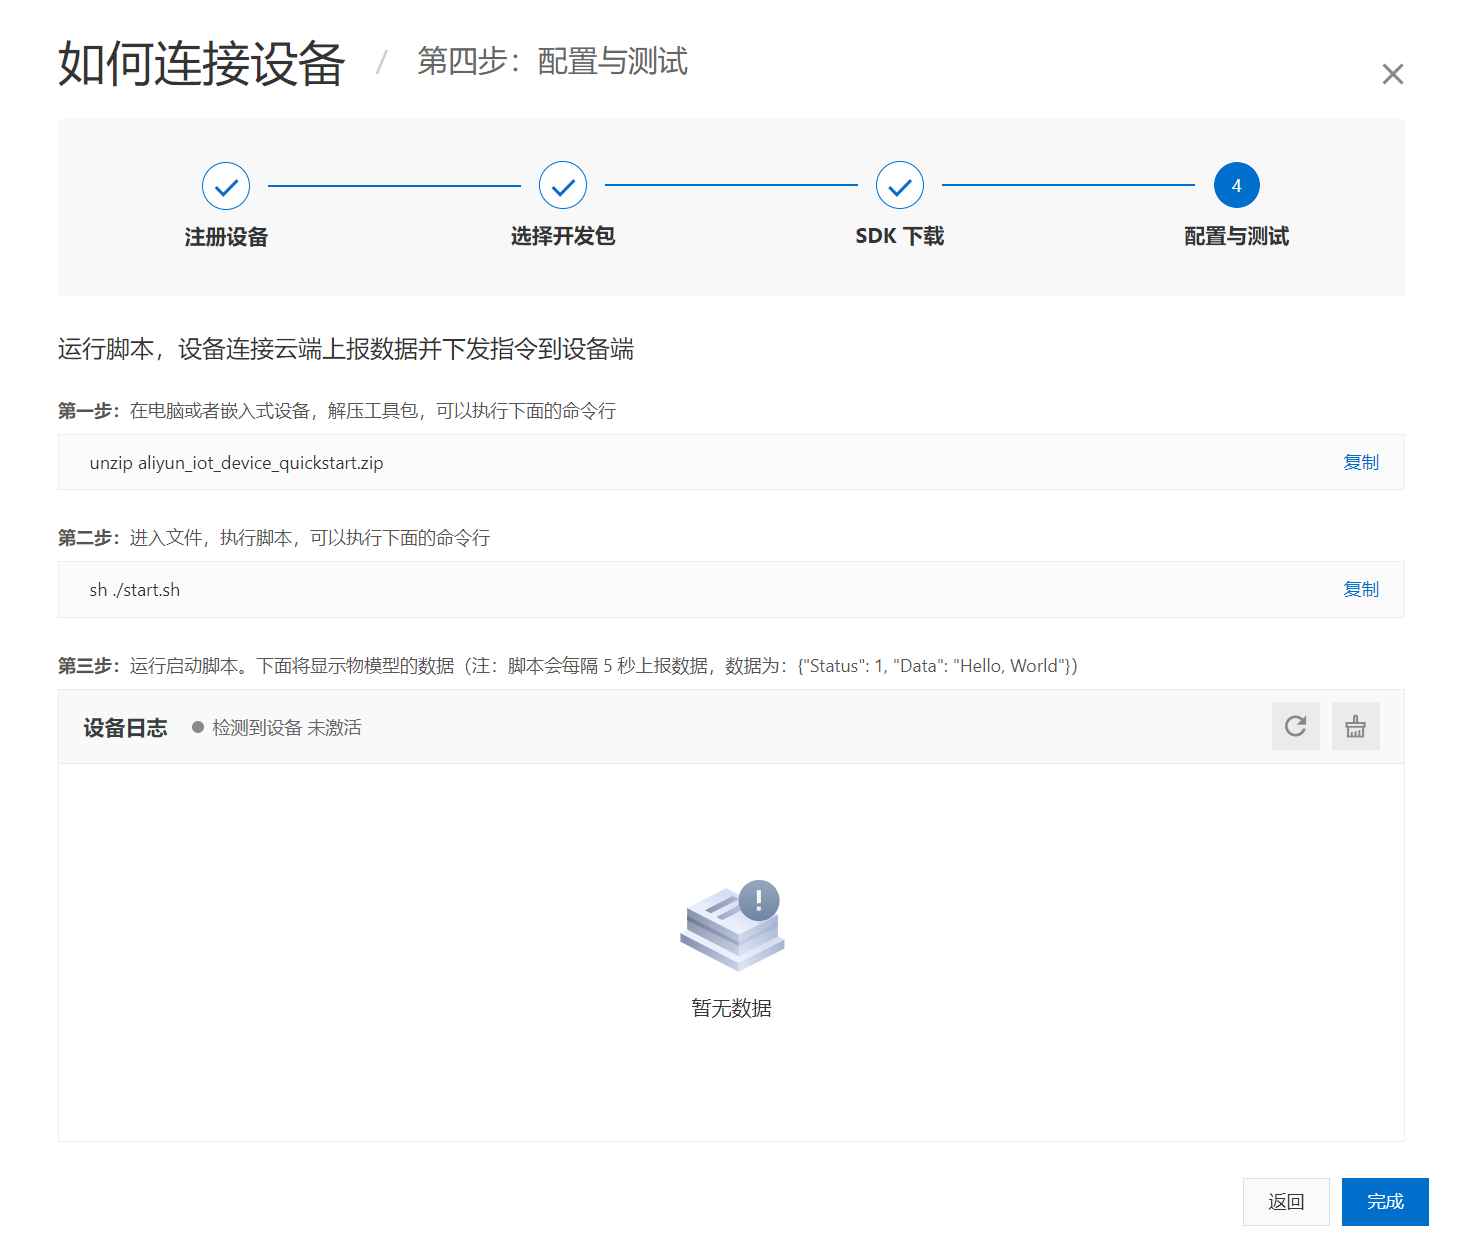
Task: Click the status dot before 检测到设备
Action: (196, 727)
